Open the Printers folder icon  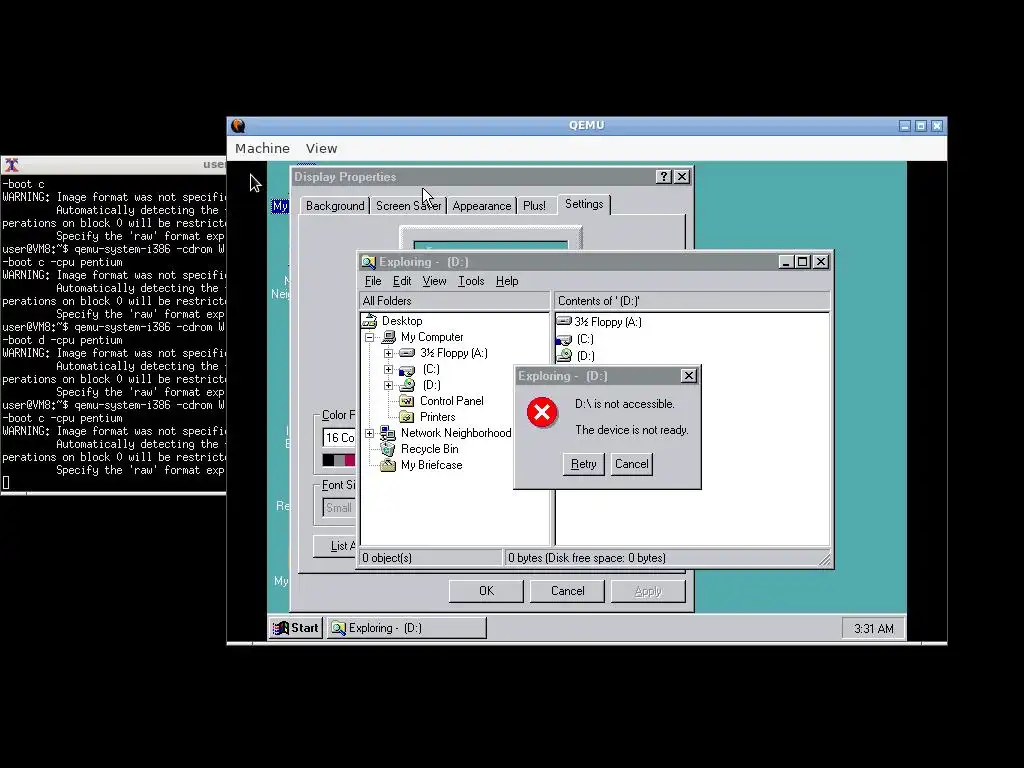[x=407, y=417]
